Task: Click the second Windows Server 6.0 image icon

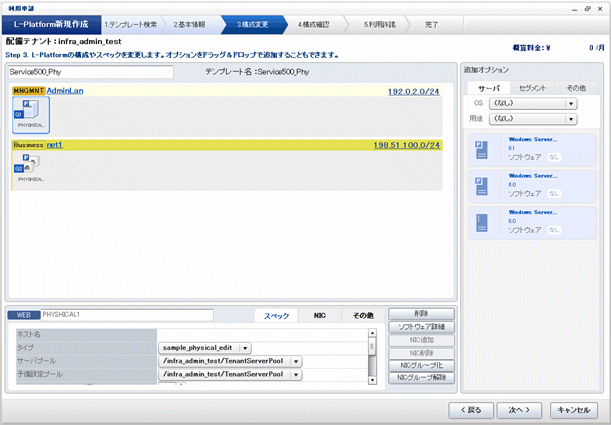Action: click(x=484, y=184)
